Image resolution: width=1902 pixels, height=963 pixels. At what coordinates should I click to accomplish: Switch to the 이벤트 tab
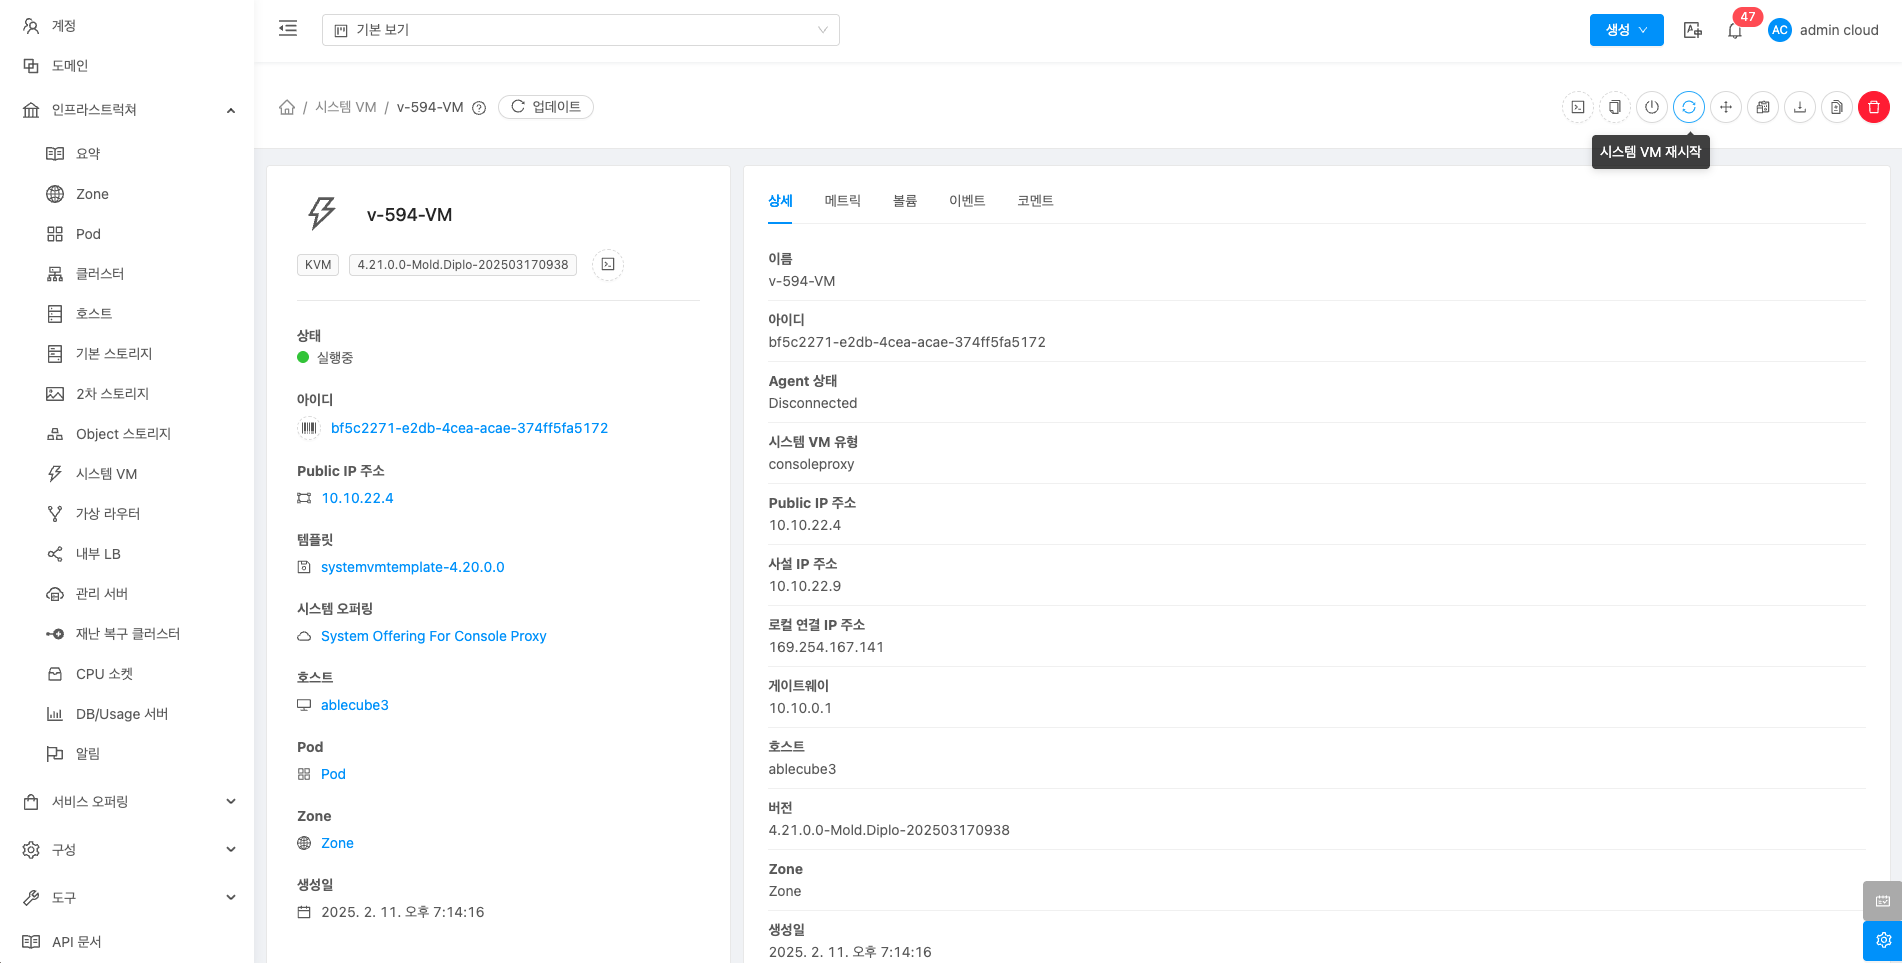tap(966, 201)
